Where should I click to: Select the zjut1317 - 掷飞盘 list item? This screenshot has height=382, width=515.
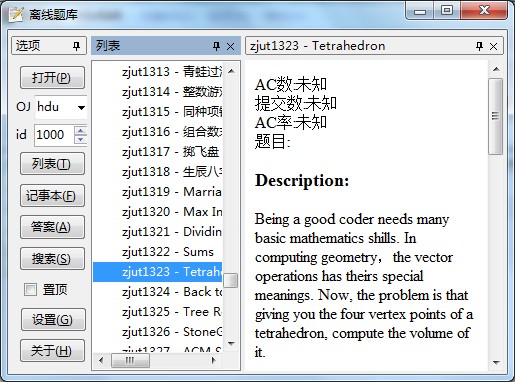[157, 152]
